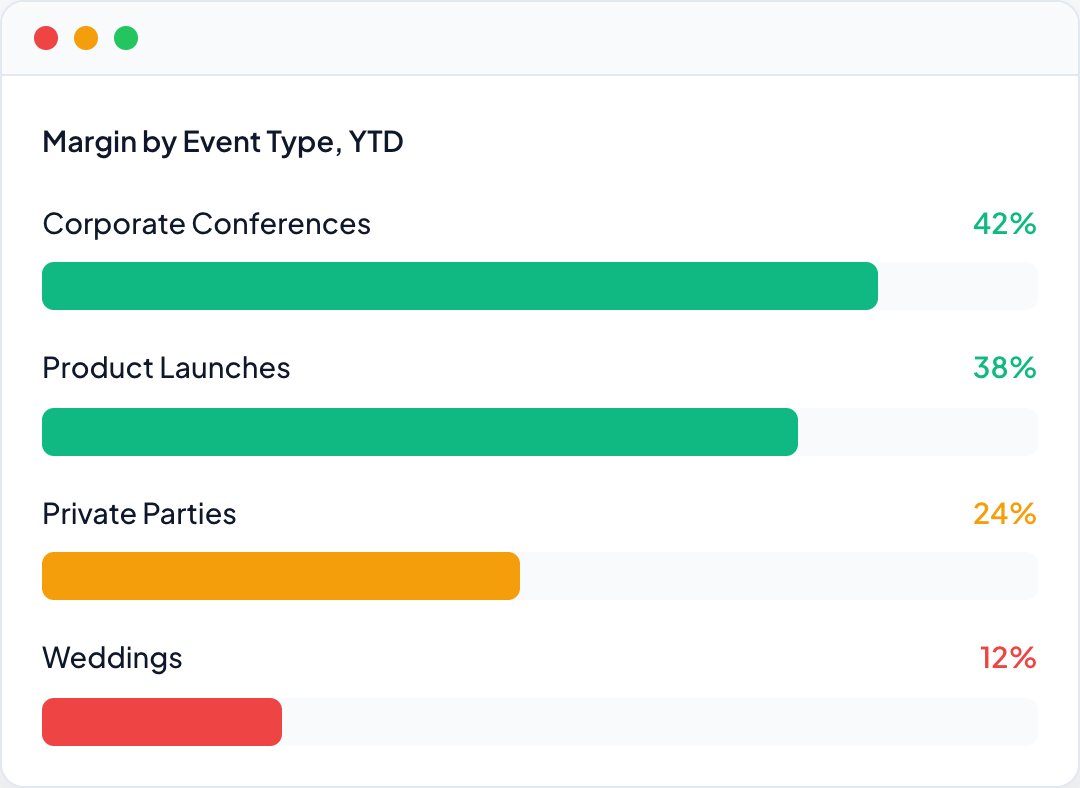Click the unfilled track of Weddings bar
Screen dimensions: 1080x788
click(x=659, y=722)
